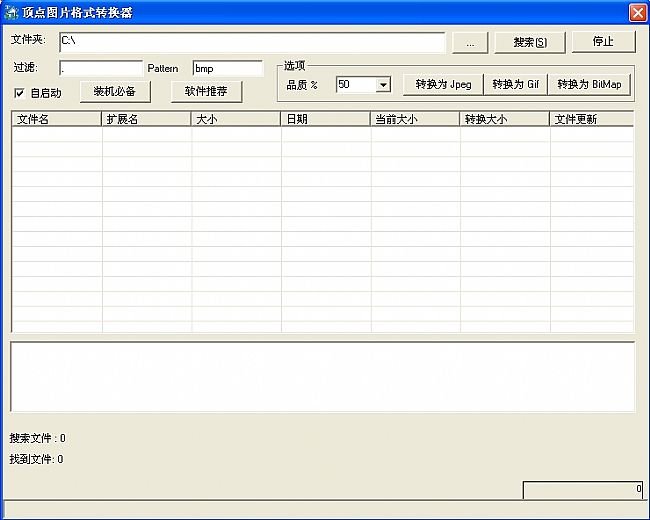Click the 文件更新 column header
The image size is (650, 520).
[592, 119]
